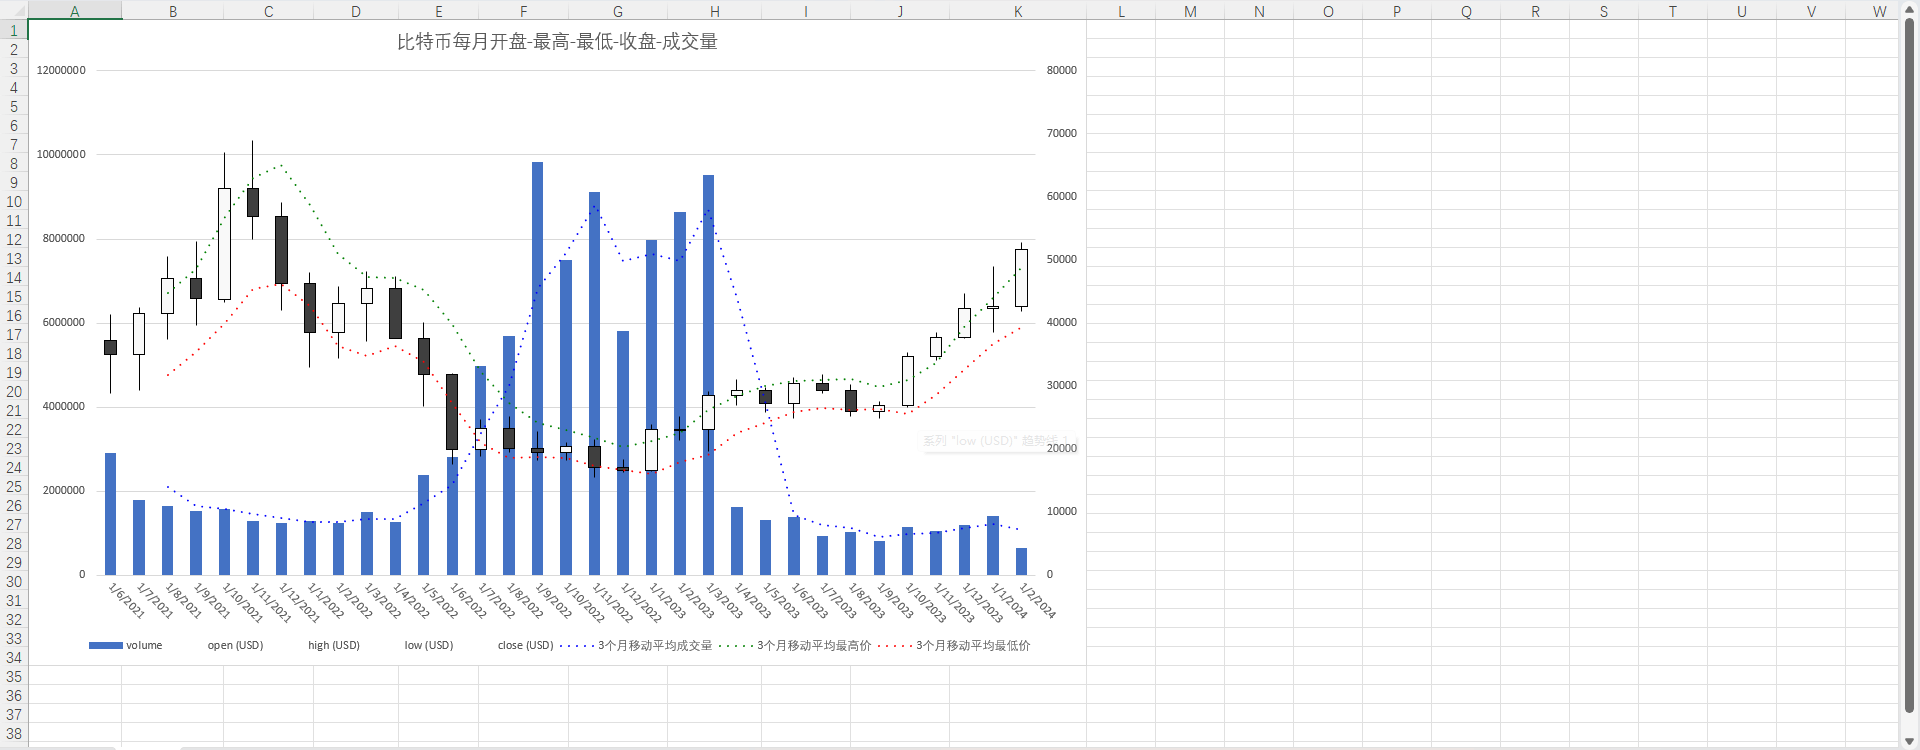Select column Q header
The image size is (1920, 750).
pos(1466,11)
